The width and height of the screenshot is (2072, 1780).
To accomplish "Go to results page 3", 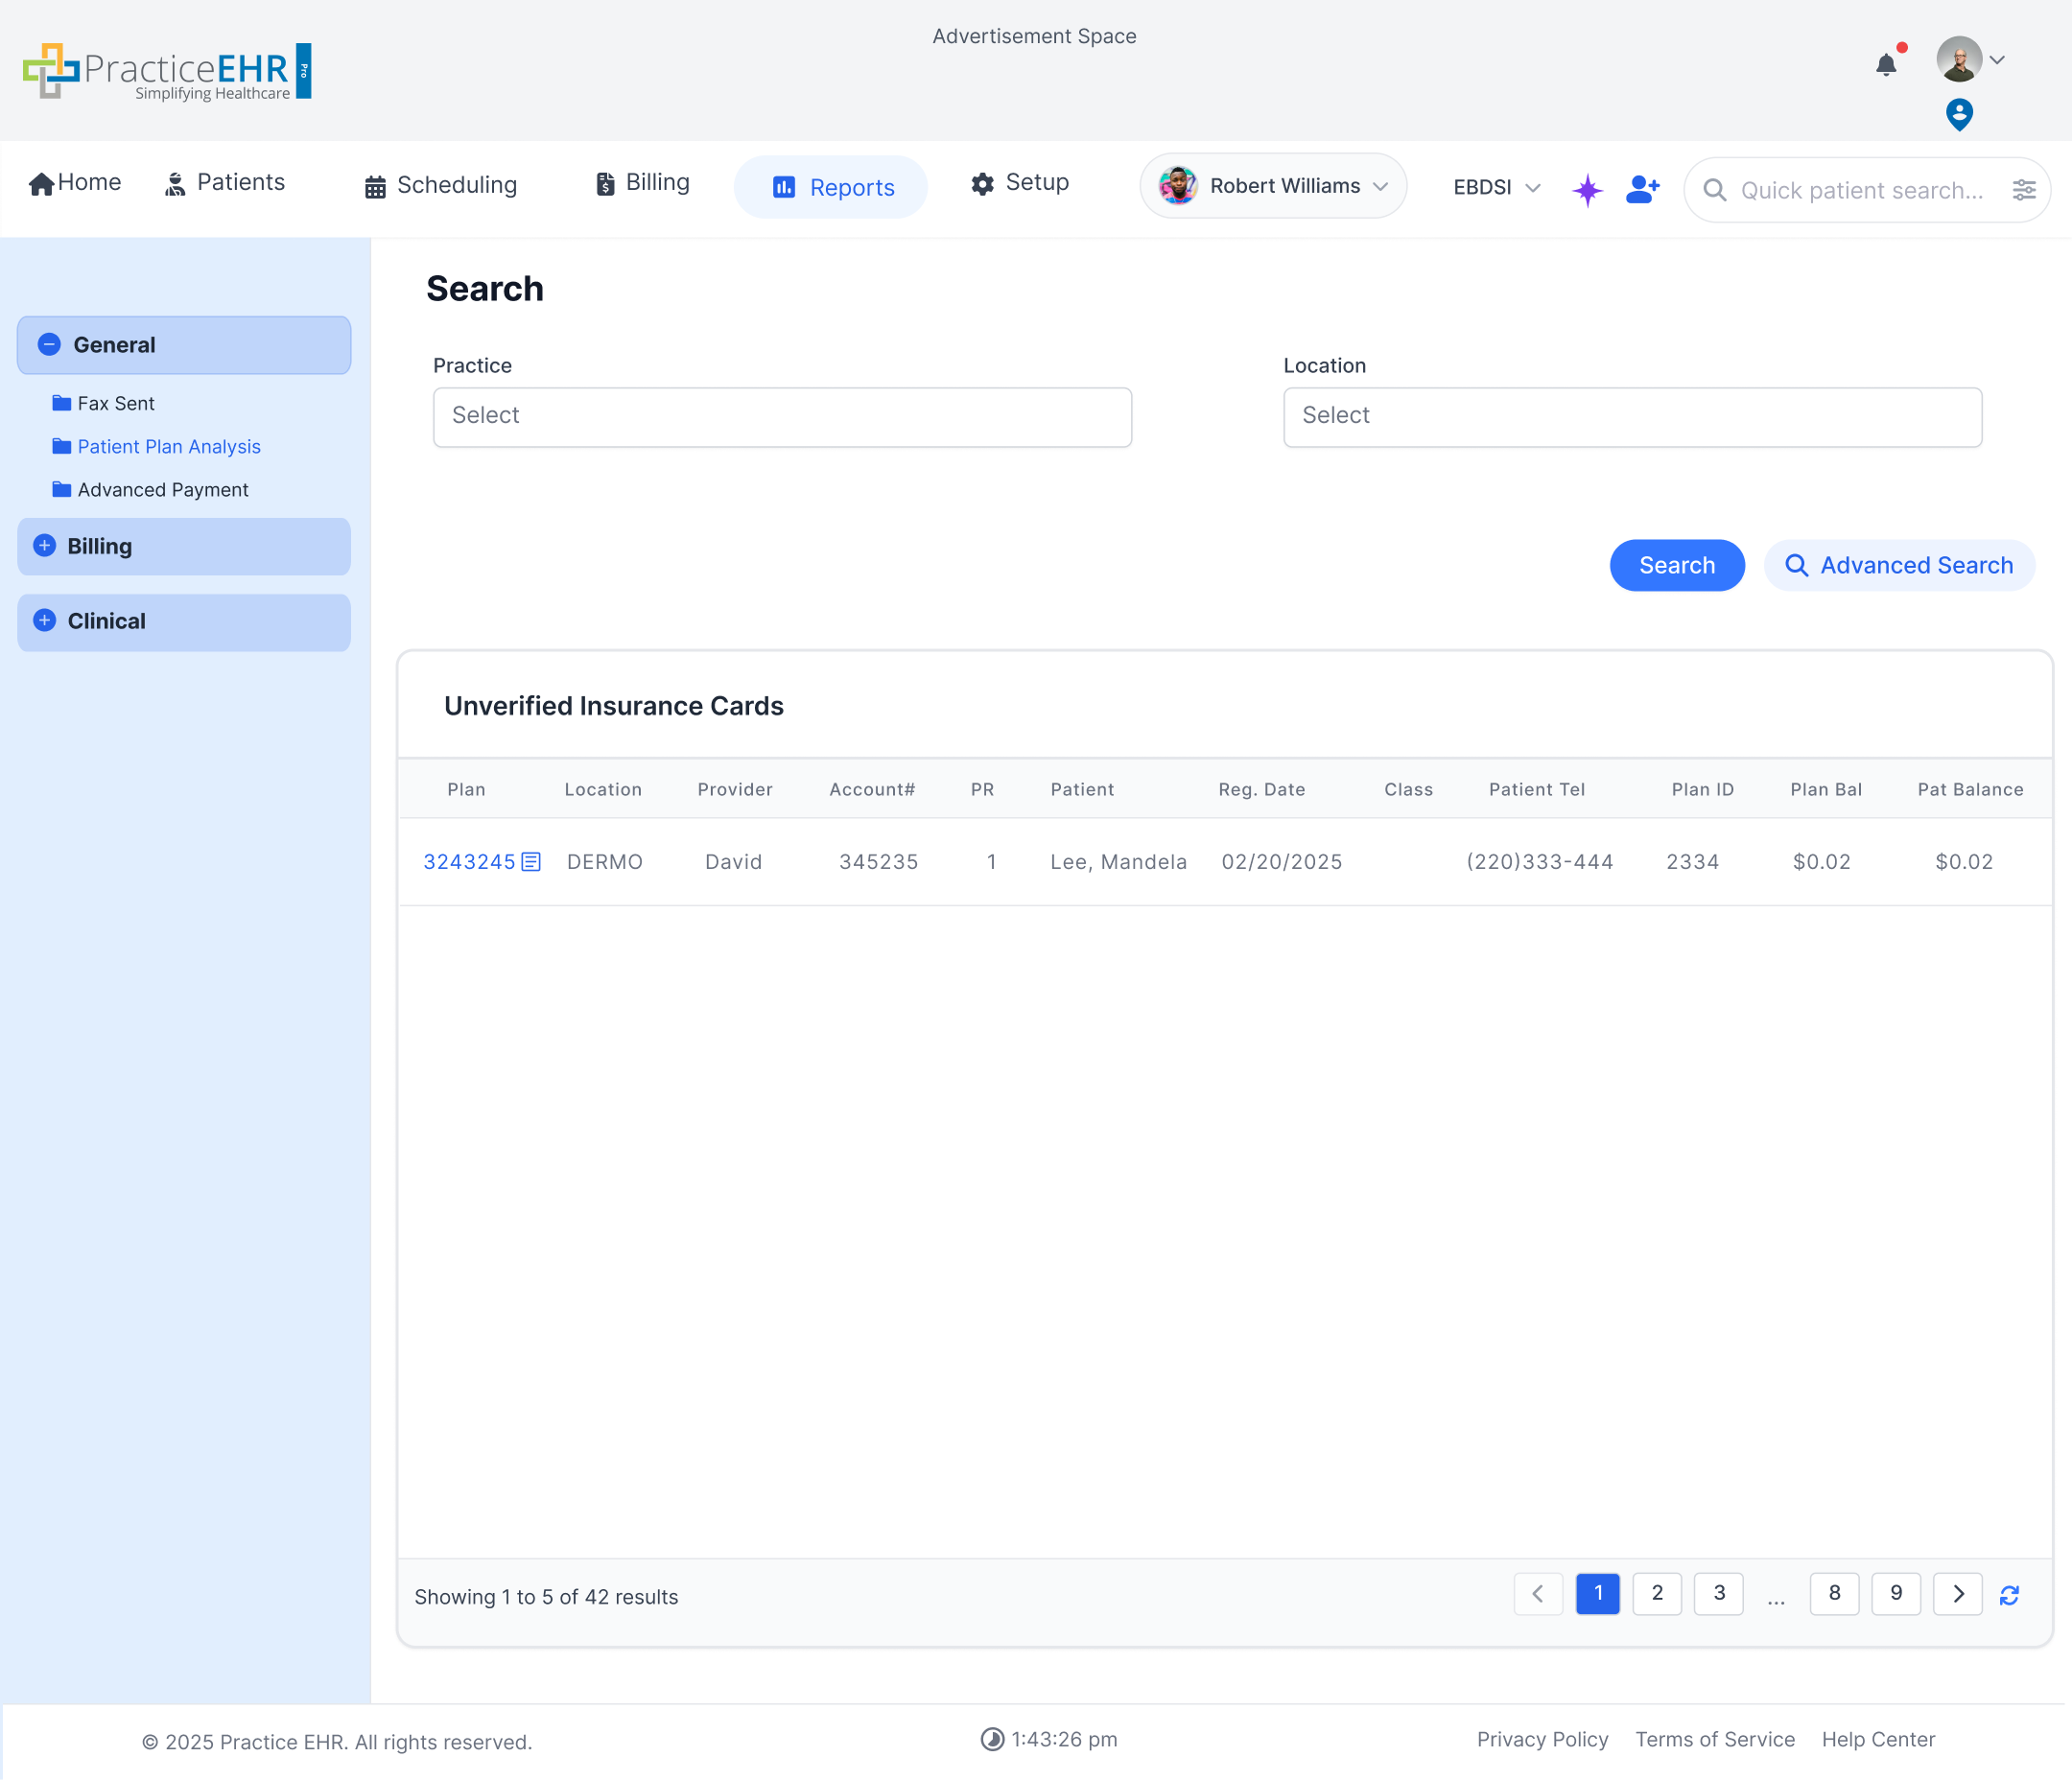I will [1718, 1594].
